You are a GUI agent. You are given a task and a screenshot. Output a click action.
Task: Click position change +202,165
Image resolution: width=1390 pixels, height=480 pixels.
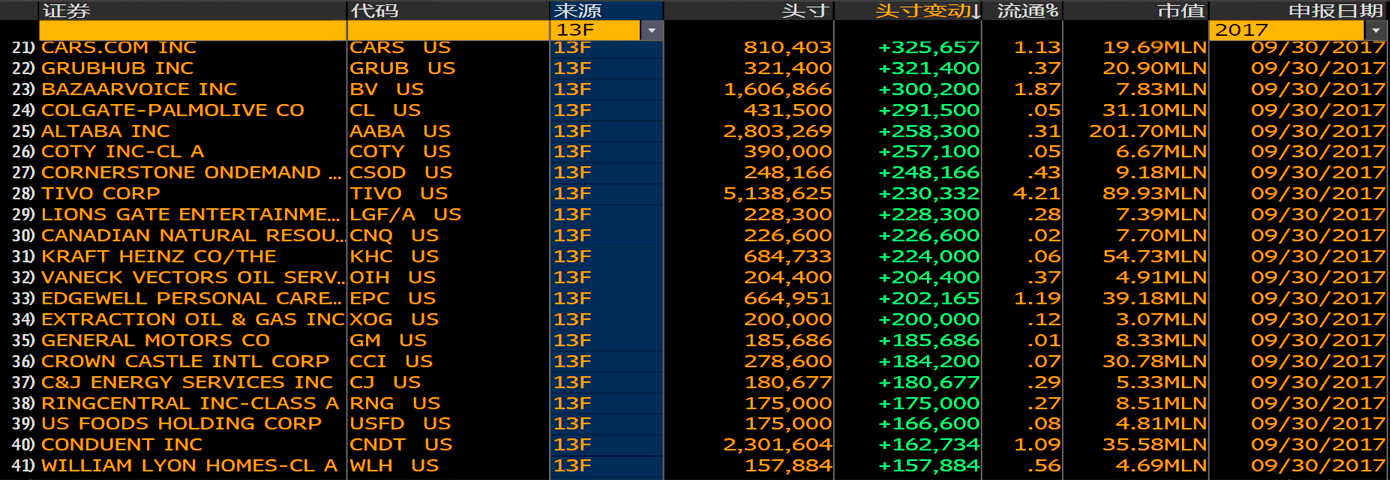(929, 298)
